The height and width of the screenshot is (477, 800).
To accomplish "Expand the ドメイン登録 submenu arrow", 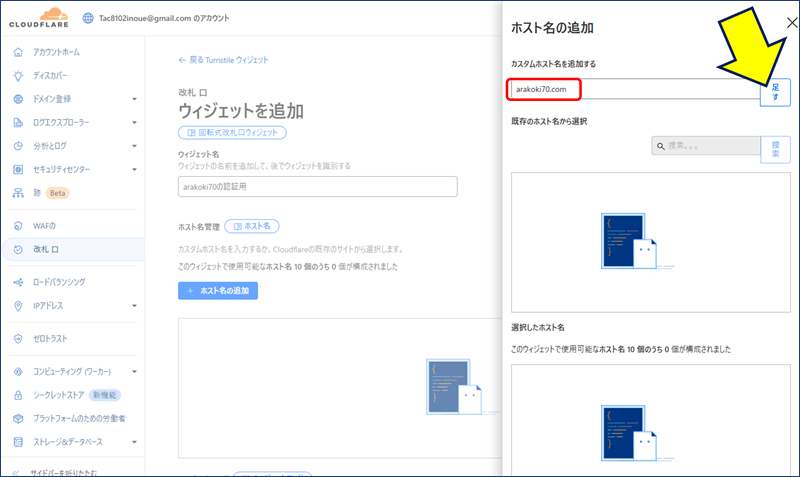I will (134, 99).
